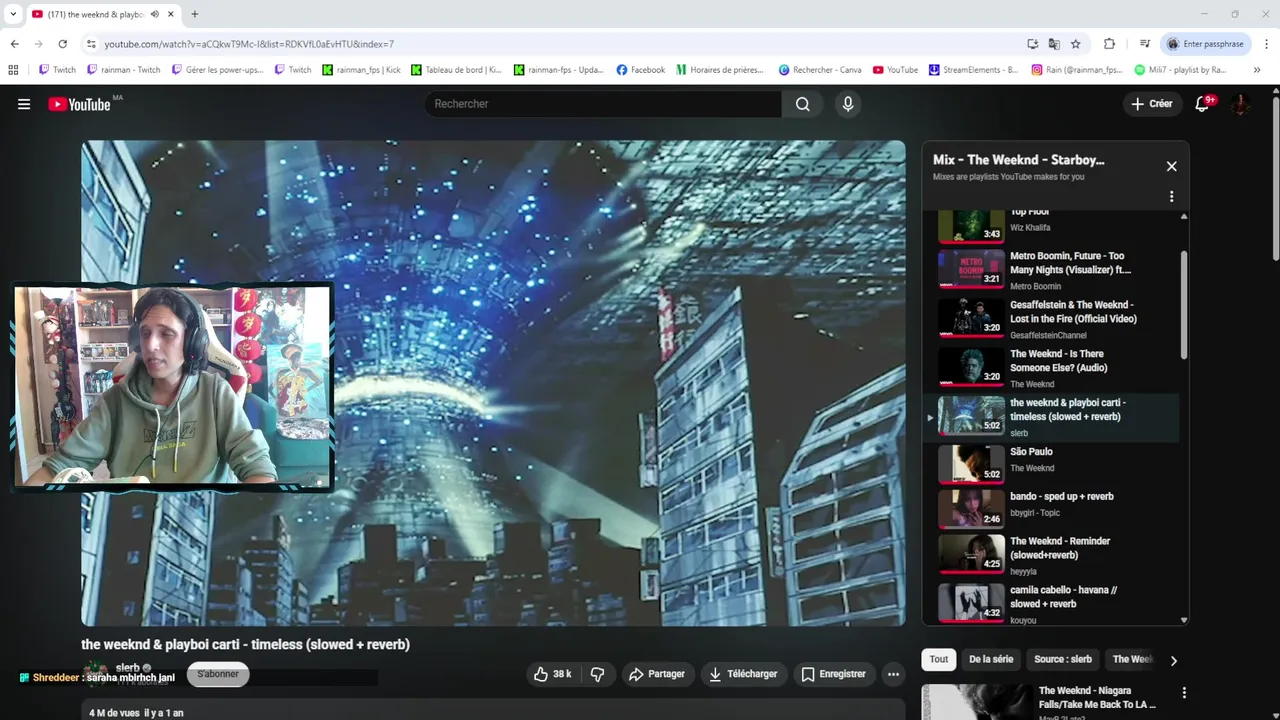Play Metro Boomin Too Many Nights from playlist

tap(1058, 270)
